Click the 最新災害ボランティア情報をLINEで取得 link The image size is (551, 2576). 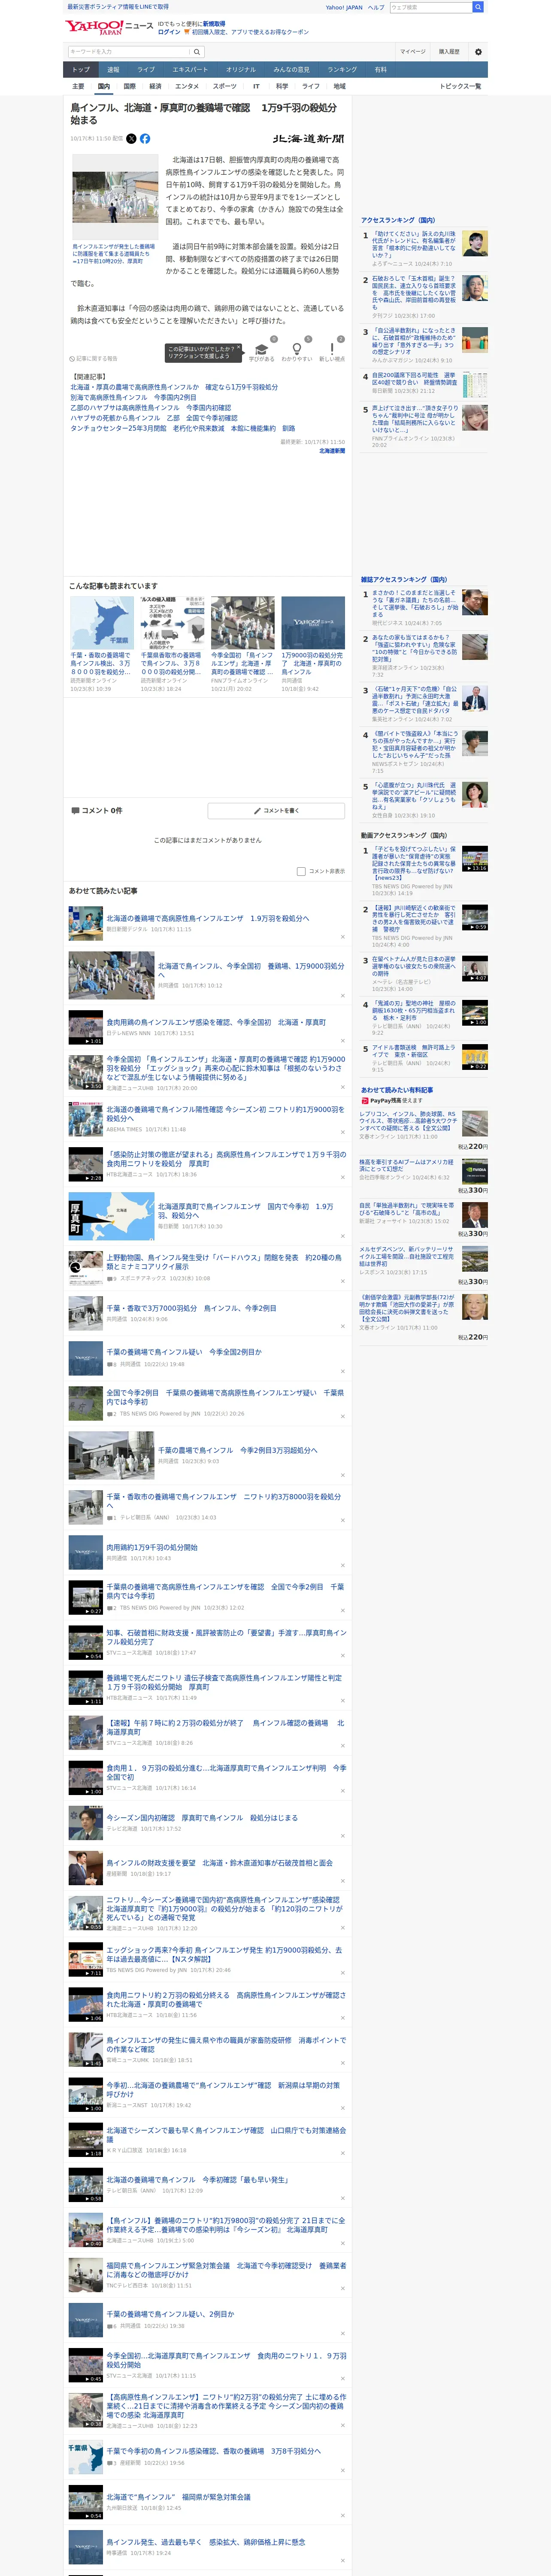(x=118, y=7)
